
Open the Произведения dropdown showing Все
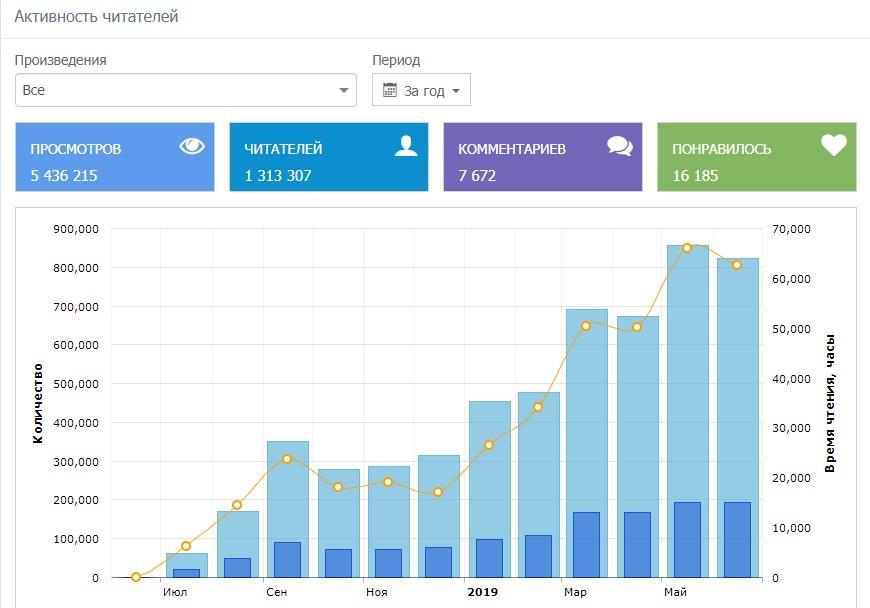point(185,90)
